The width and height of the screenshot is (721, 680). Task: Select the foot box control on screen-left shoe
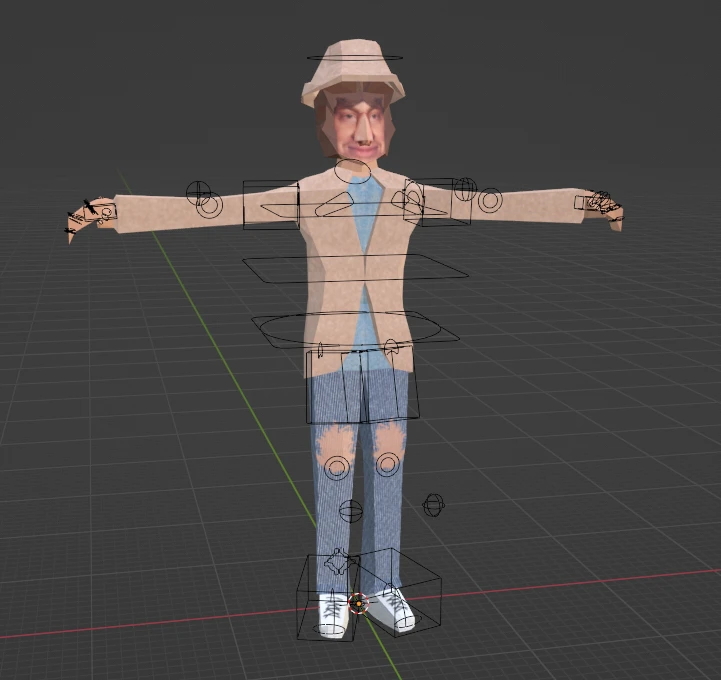coord(327,597)
